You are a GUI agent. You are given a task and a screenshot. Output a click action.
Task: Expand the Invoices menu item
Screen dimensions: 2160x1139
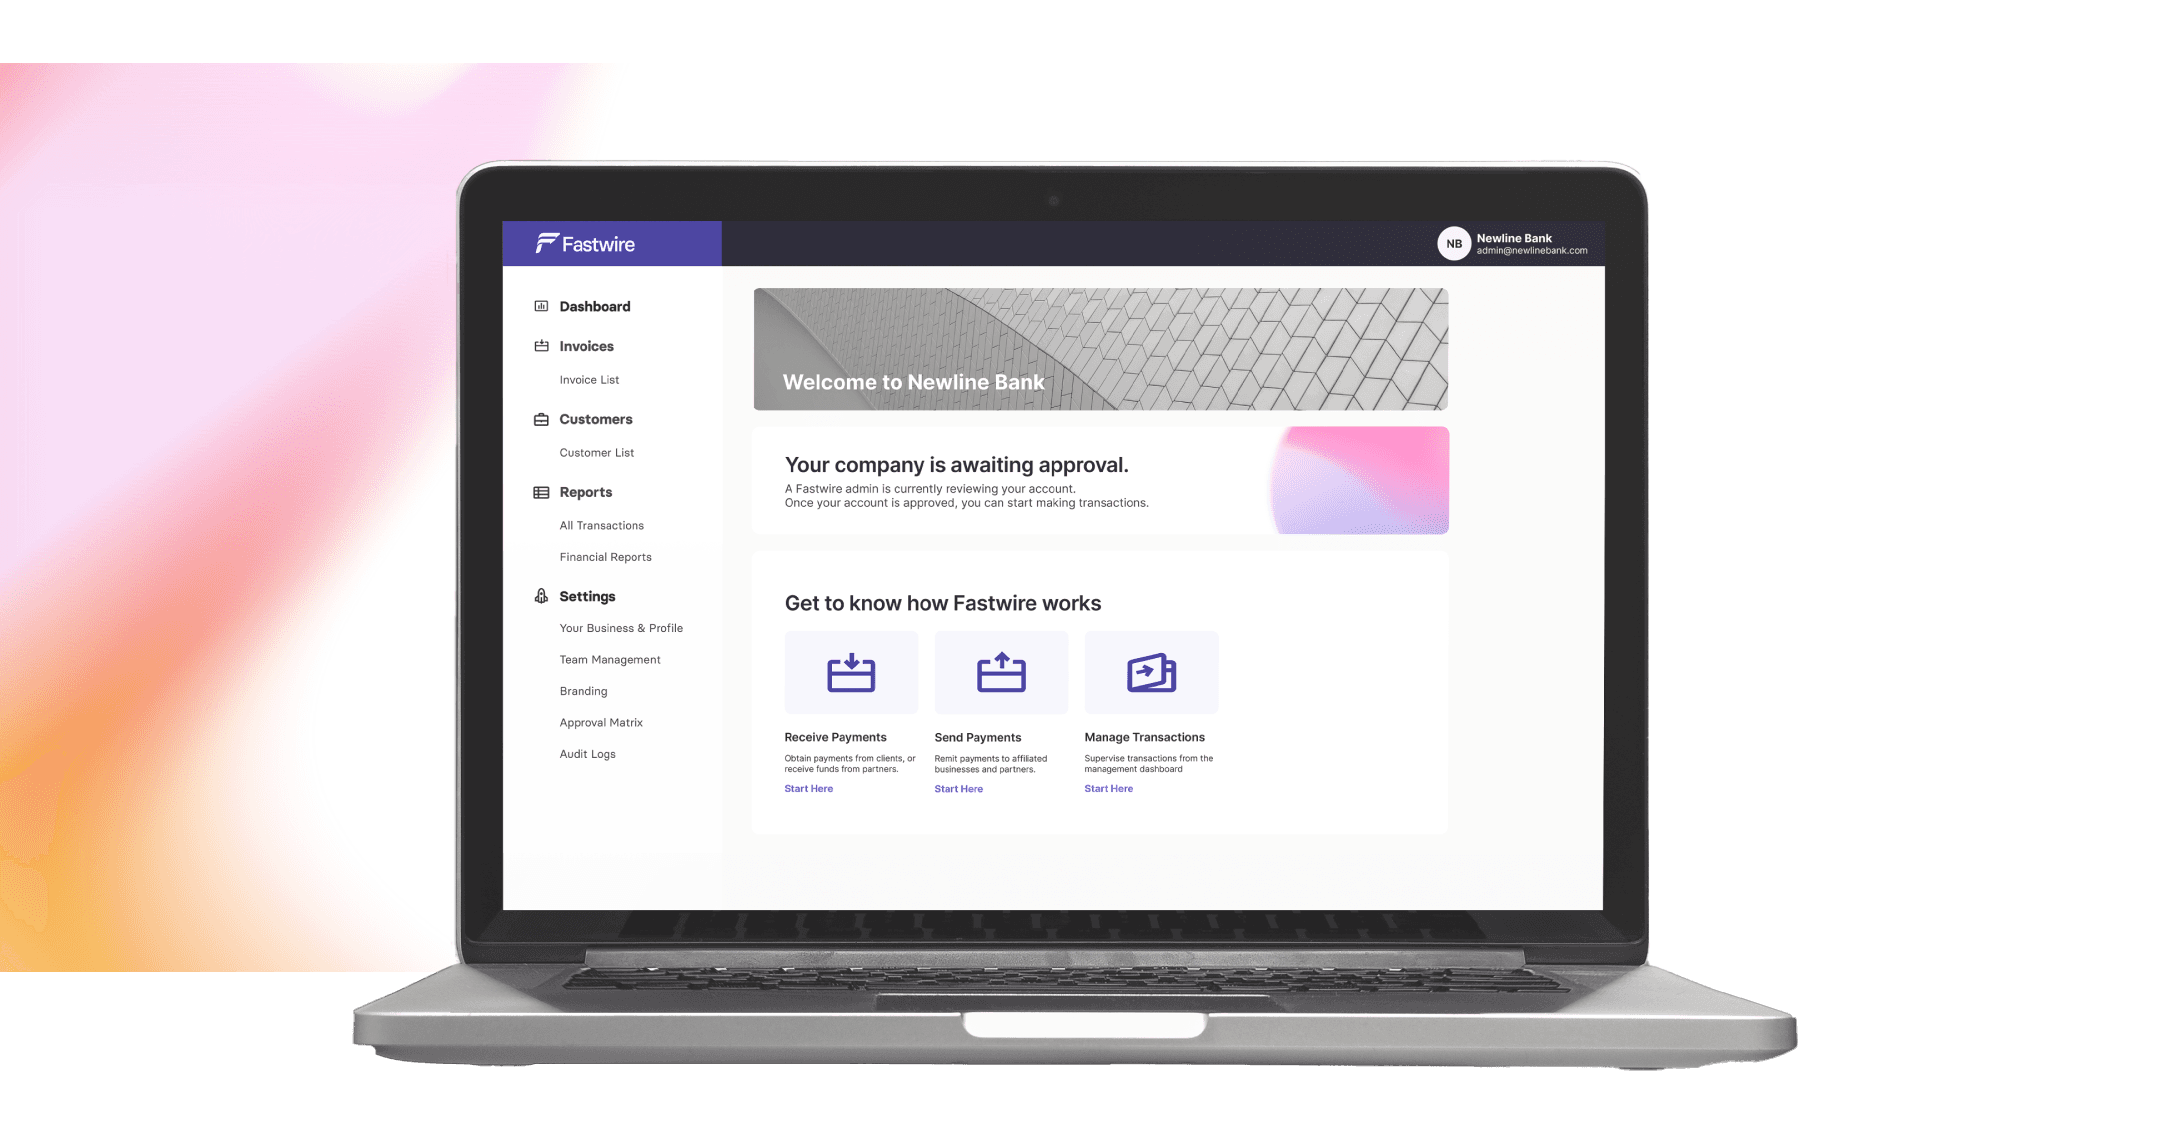click(x=586, y=346)
